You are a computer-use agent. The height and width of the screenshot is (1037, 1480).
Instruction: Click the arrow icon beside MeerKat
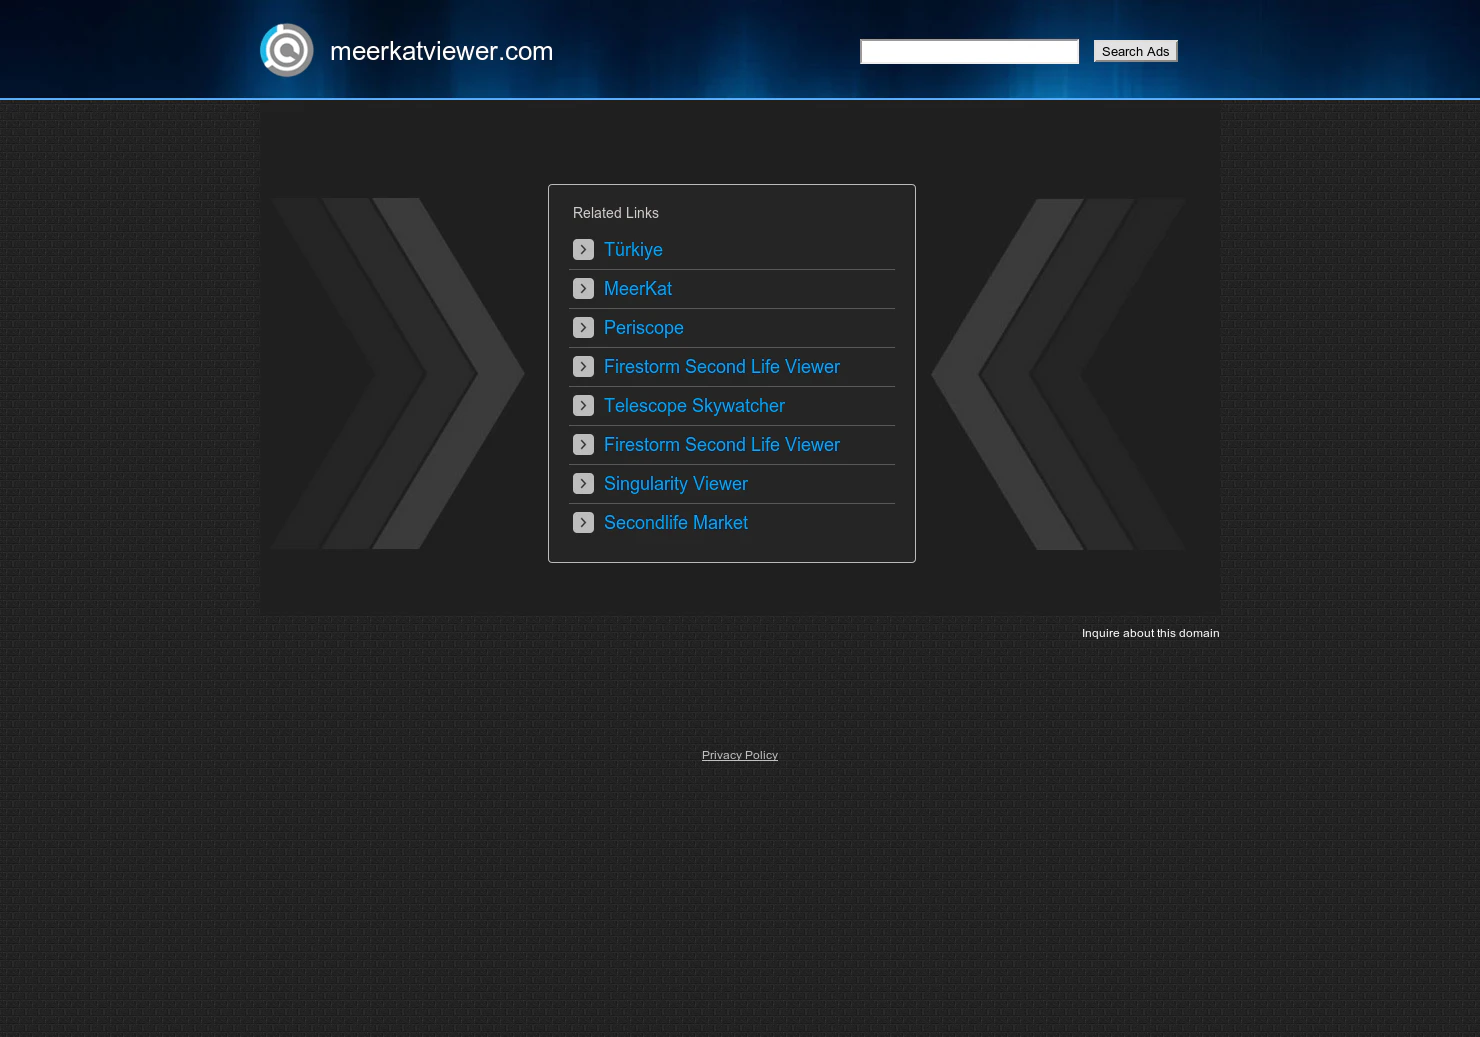click(584, 289)
